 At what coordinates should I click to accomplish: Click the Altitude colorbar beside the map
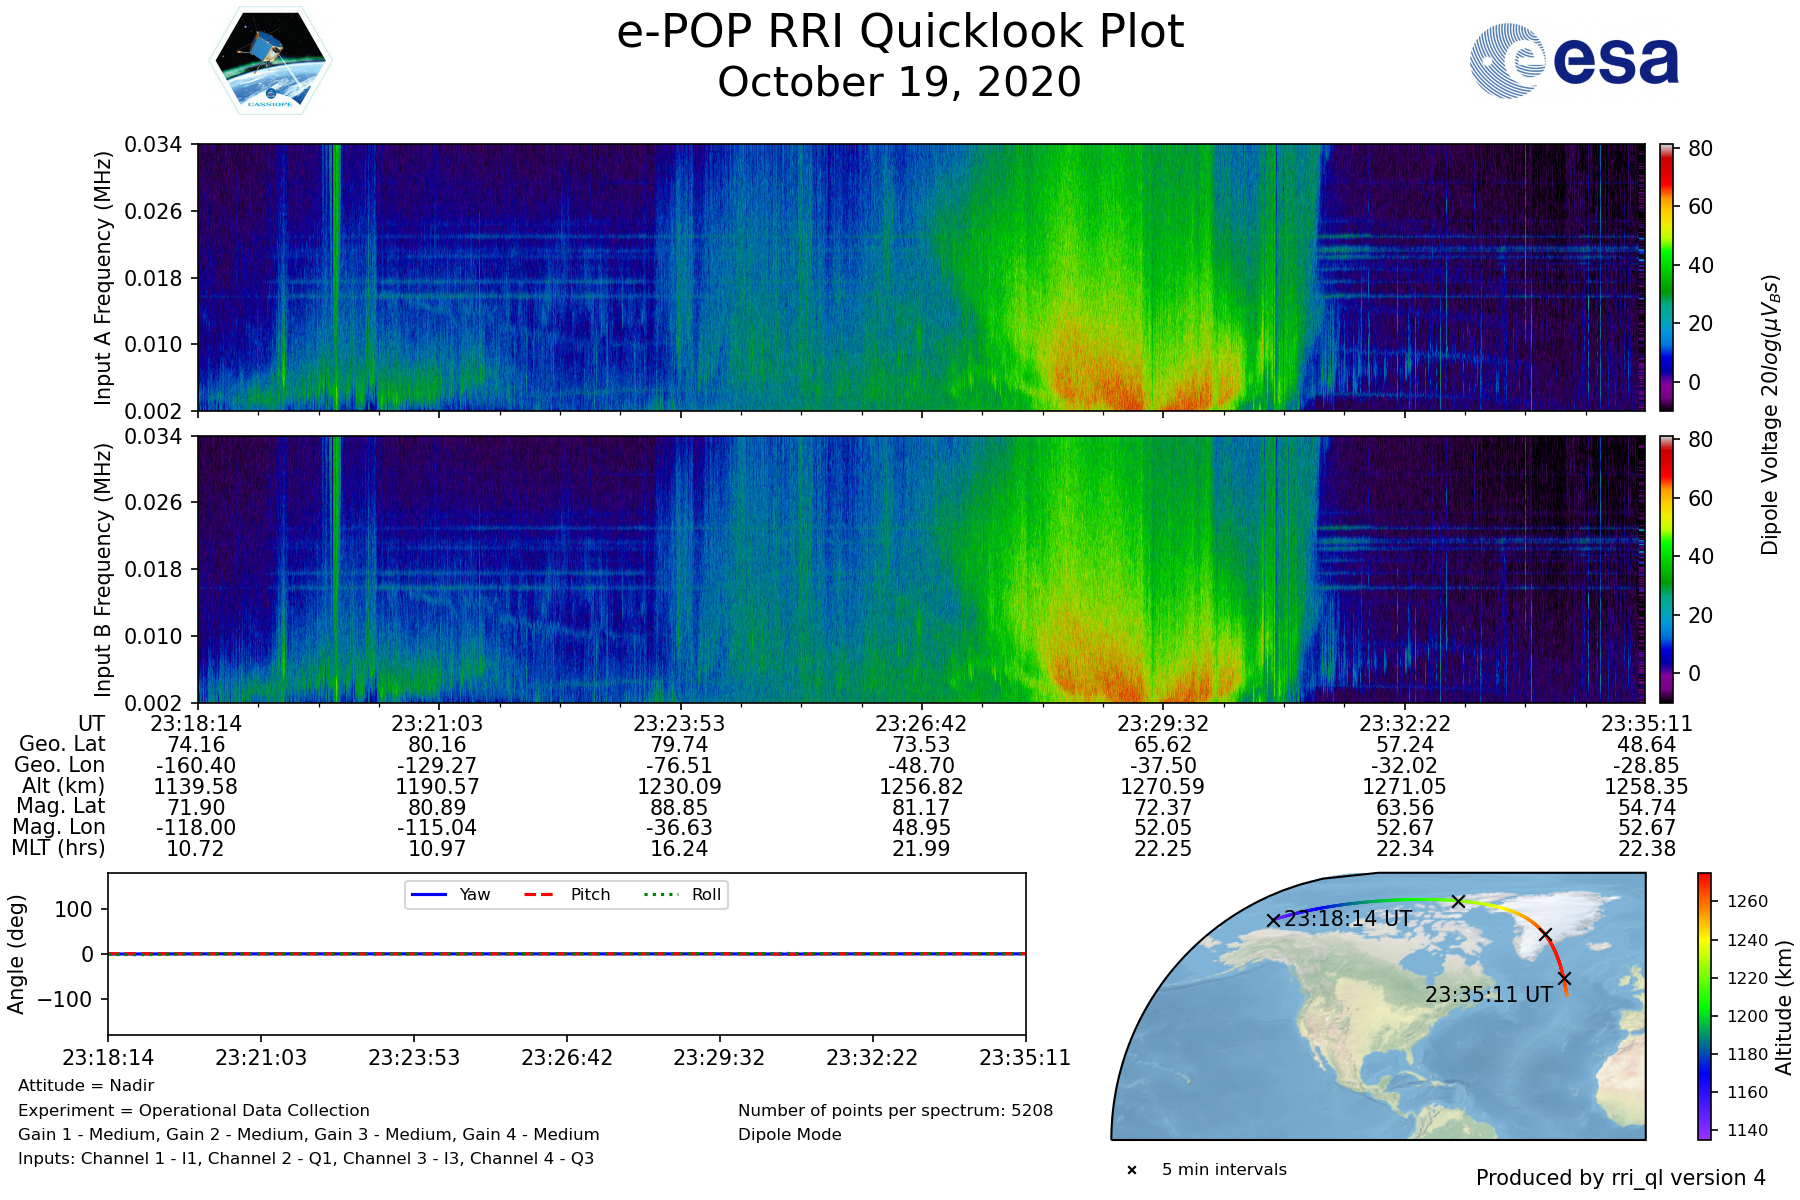[x=1704, y=1006]
